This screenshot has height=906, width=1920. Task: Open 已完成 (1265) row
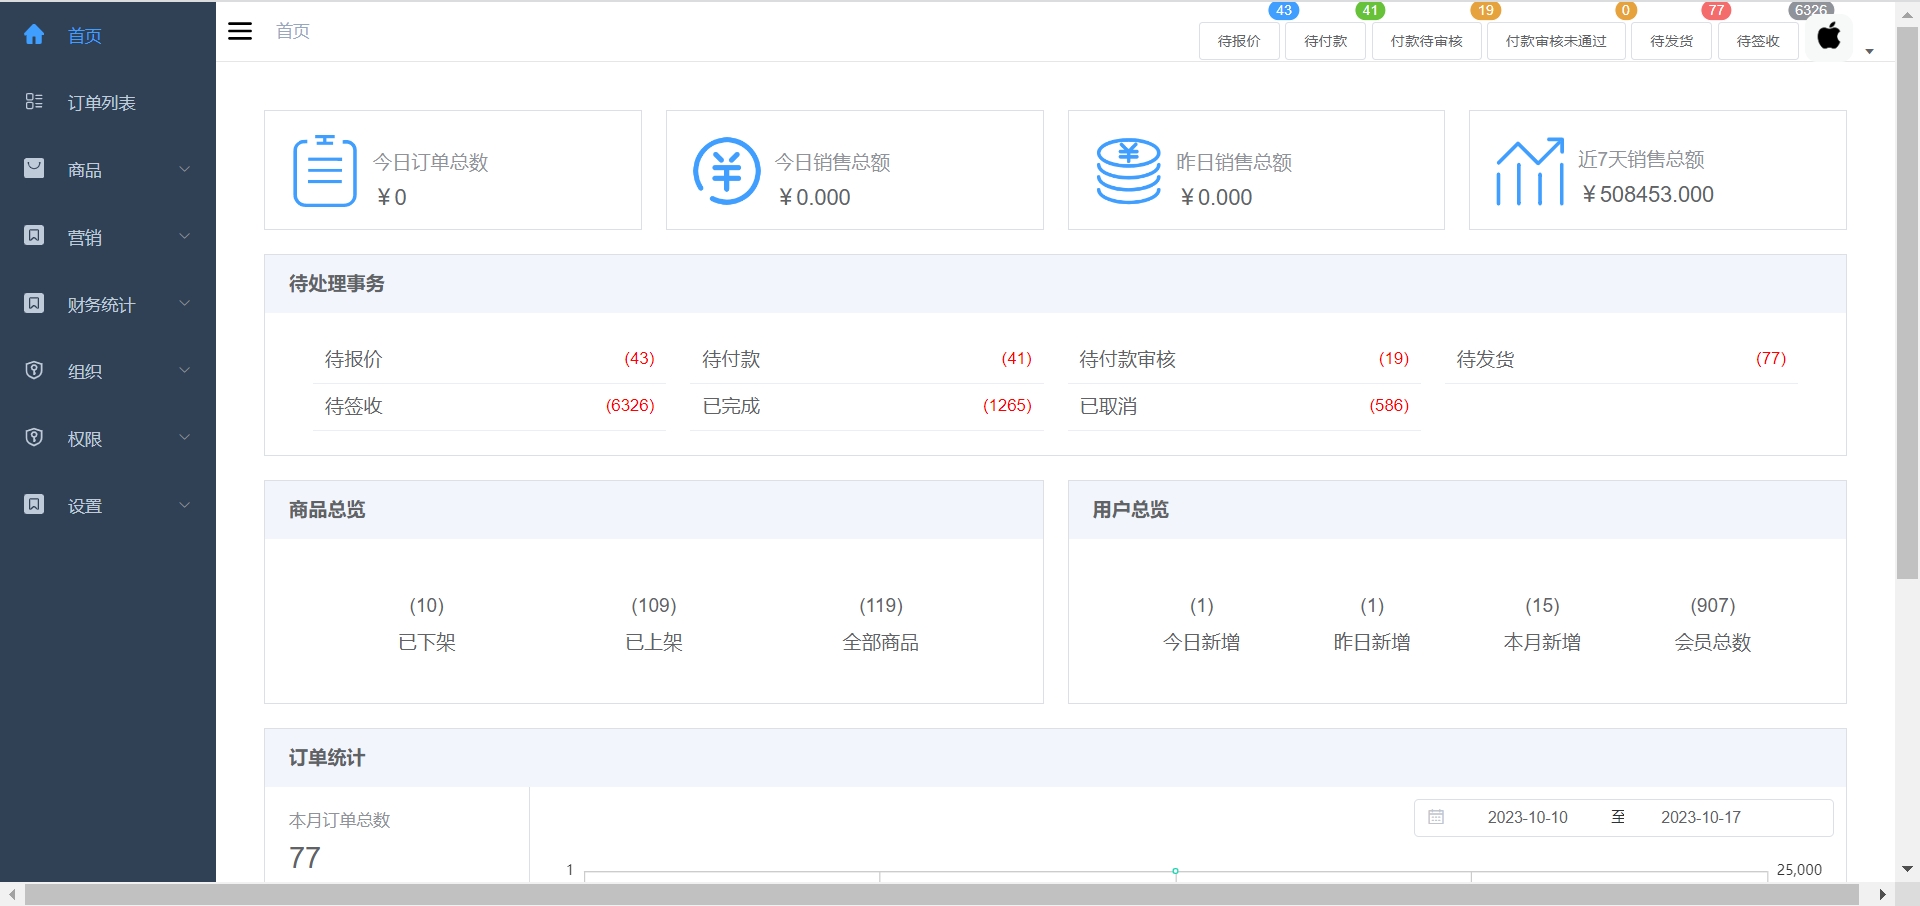click(866, 406)
